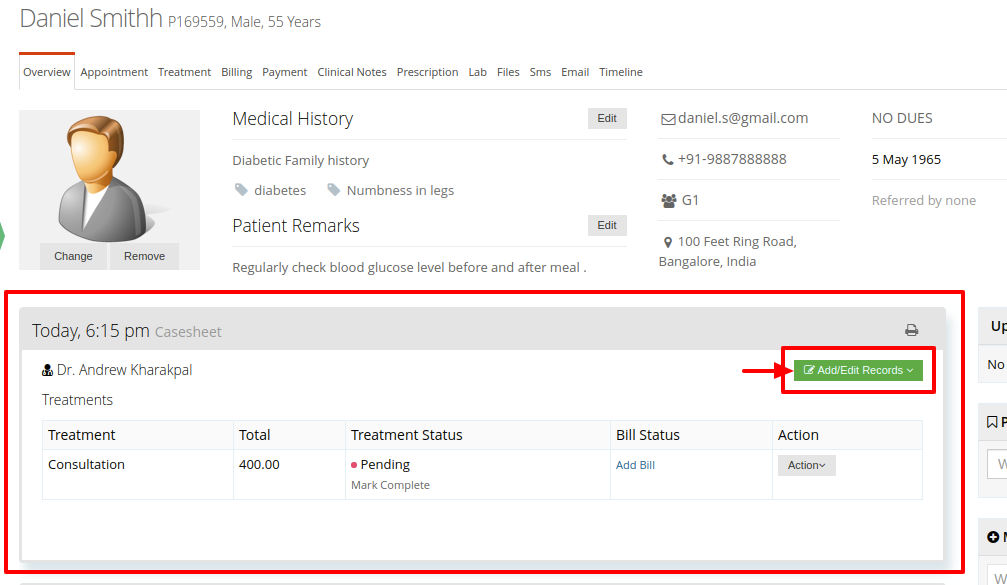
Task: Edit the Medical History section
Action: pyautogui.click(x=607, y=118)
